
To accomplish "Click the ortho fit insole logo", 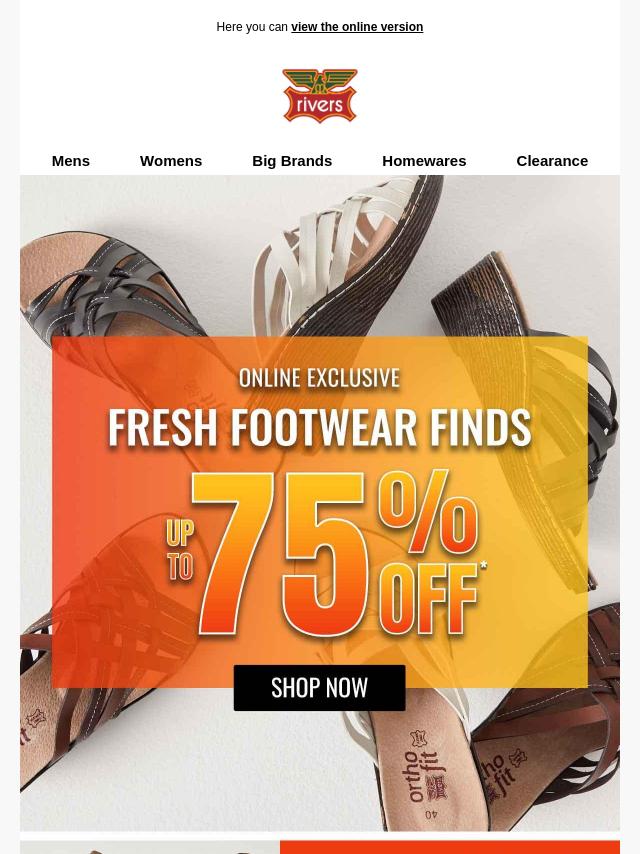I will click(424, 773).
